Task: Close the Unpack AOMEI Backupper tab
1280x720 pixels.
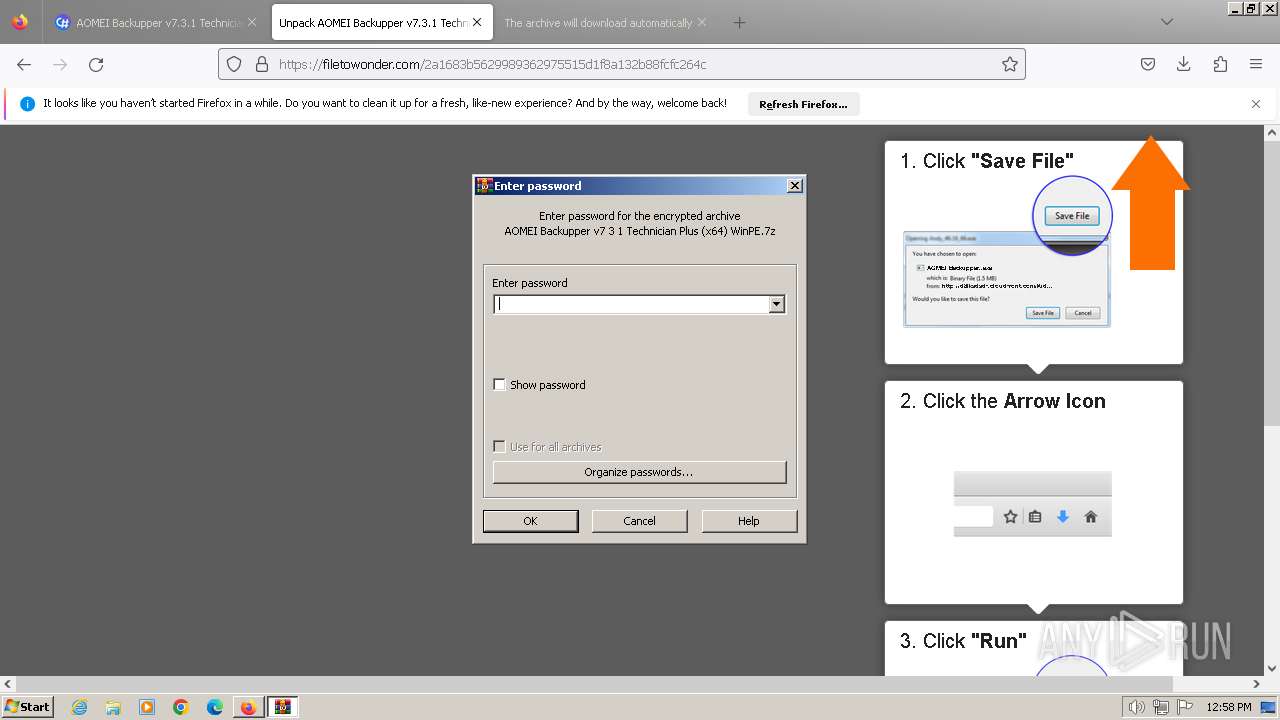Action: click(477, 22)
